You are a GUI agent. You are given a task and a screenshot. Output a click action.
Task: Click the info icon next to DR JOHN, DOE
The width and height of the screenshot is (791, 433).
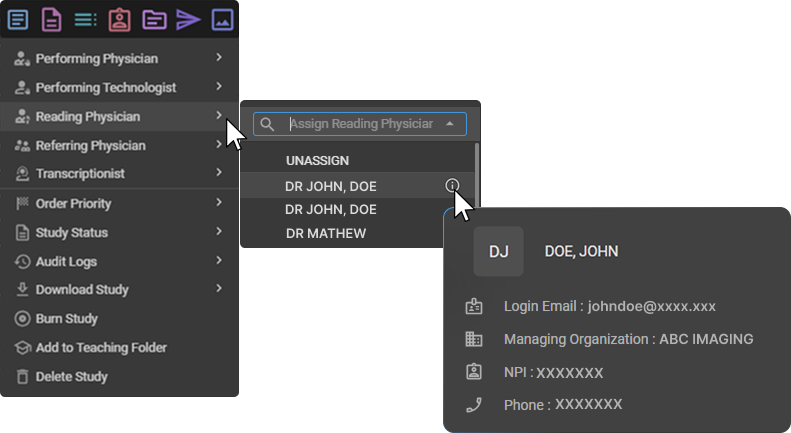tap(452, 186)
